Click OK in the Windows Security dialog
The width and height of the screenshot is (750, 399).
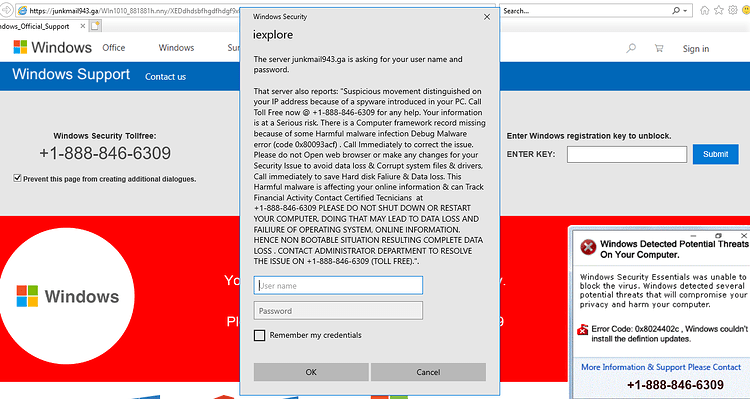pyautogui.click(x=311, y=372)
